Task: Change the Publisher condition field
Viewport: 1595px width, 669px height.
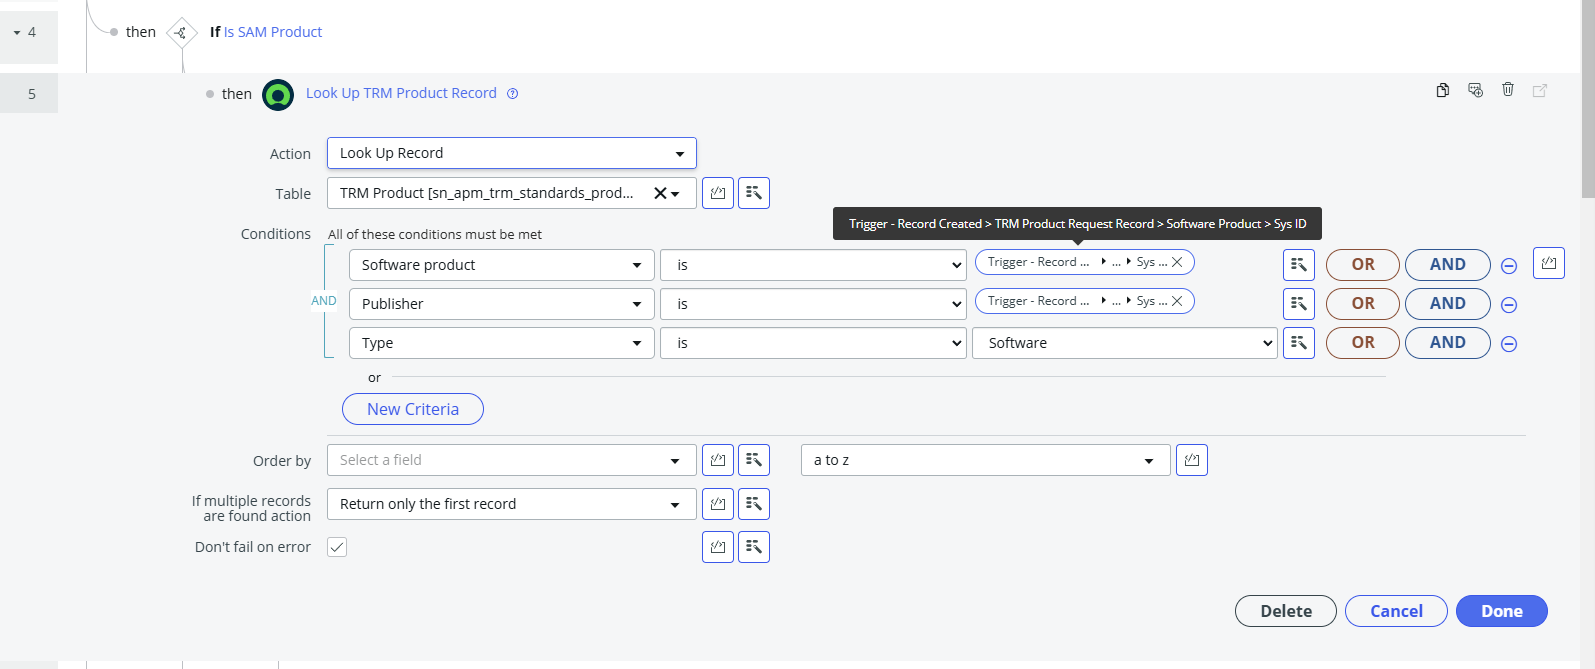Action: 502,304
